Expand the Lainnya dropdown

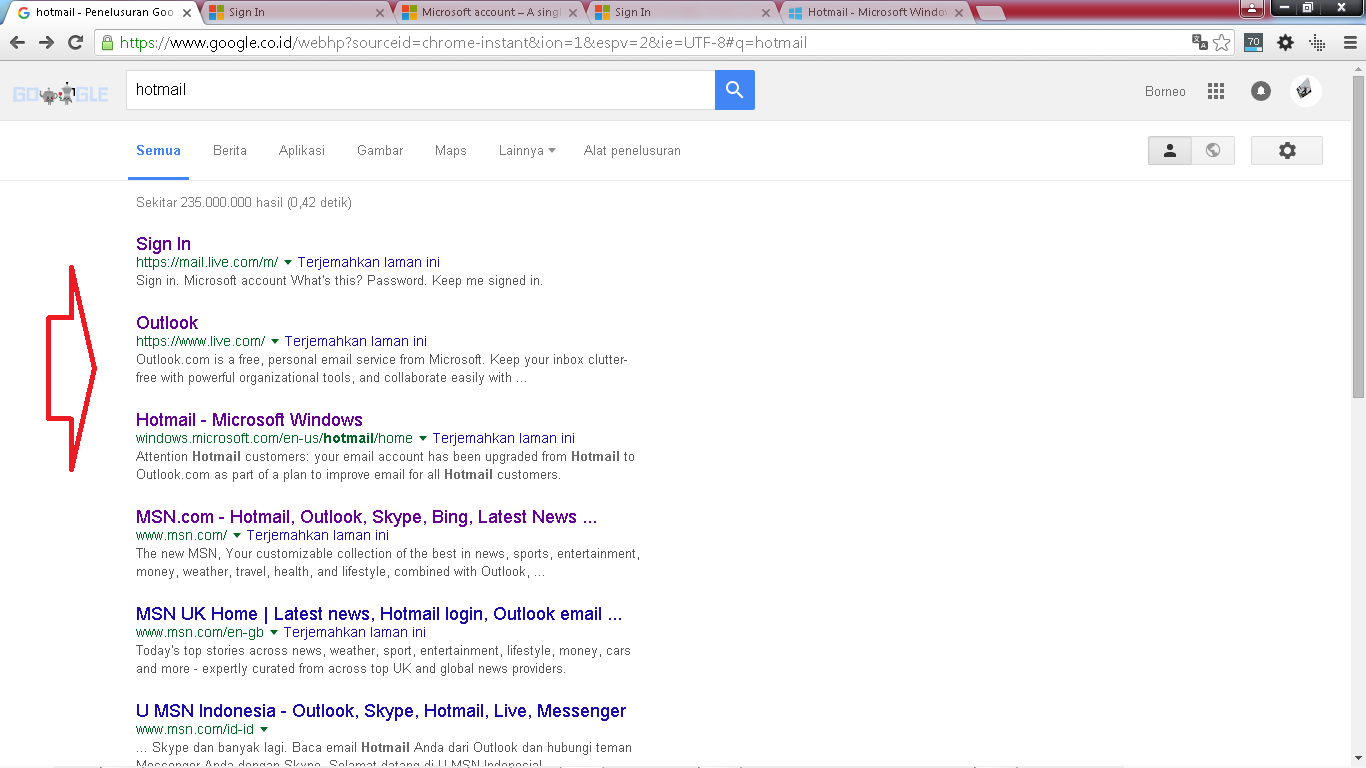527,150
